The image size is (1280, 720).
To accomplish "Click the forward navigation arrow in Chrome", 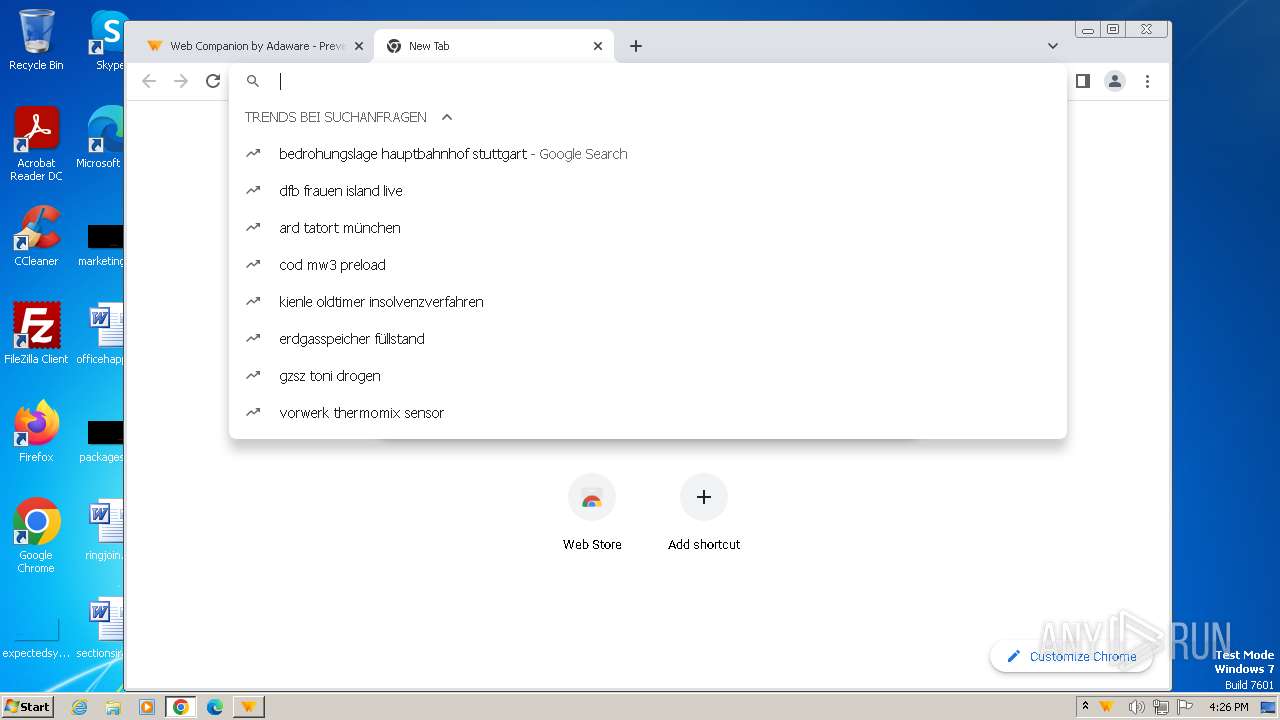I will point(181,81).
